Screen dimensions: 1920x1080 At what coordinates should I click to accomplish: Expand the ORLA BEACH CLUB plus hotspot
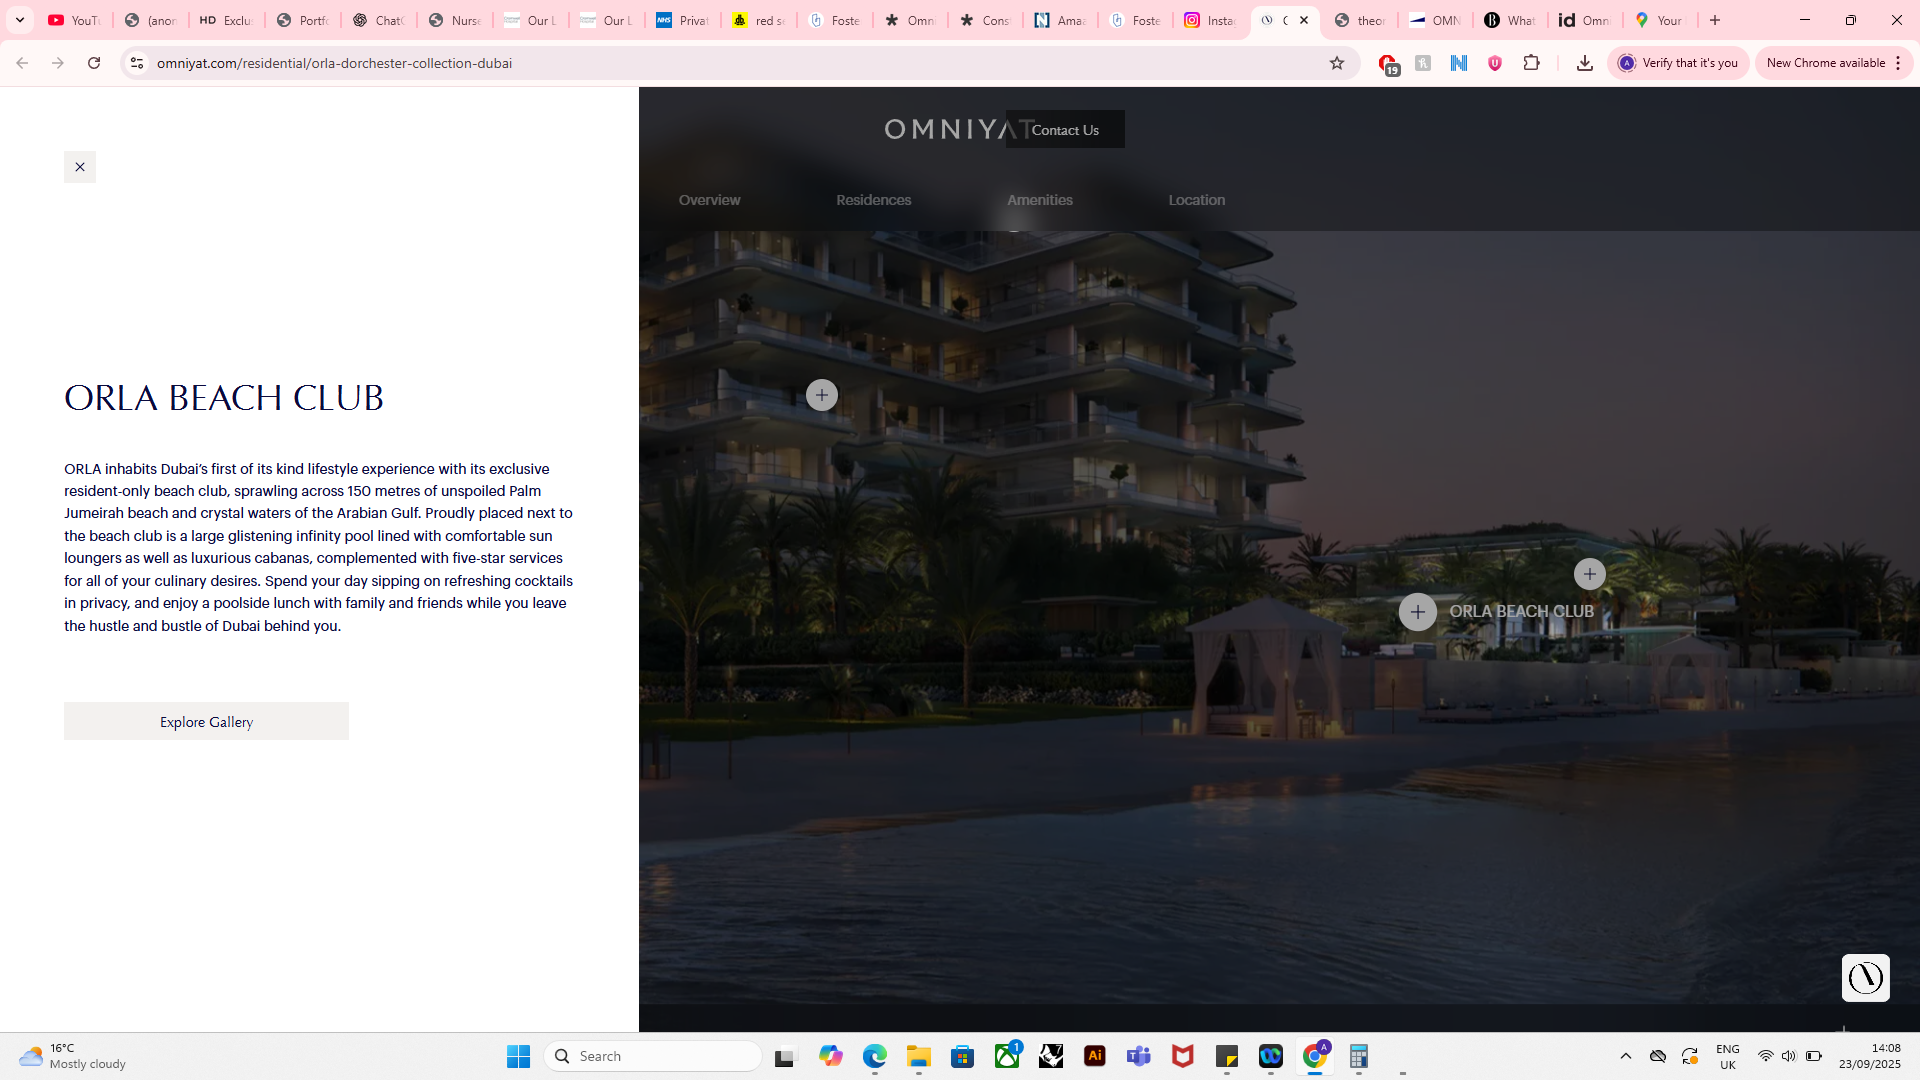(x=1417, y=612)
